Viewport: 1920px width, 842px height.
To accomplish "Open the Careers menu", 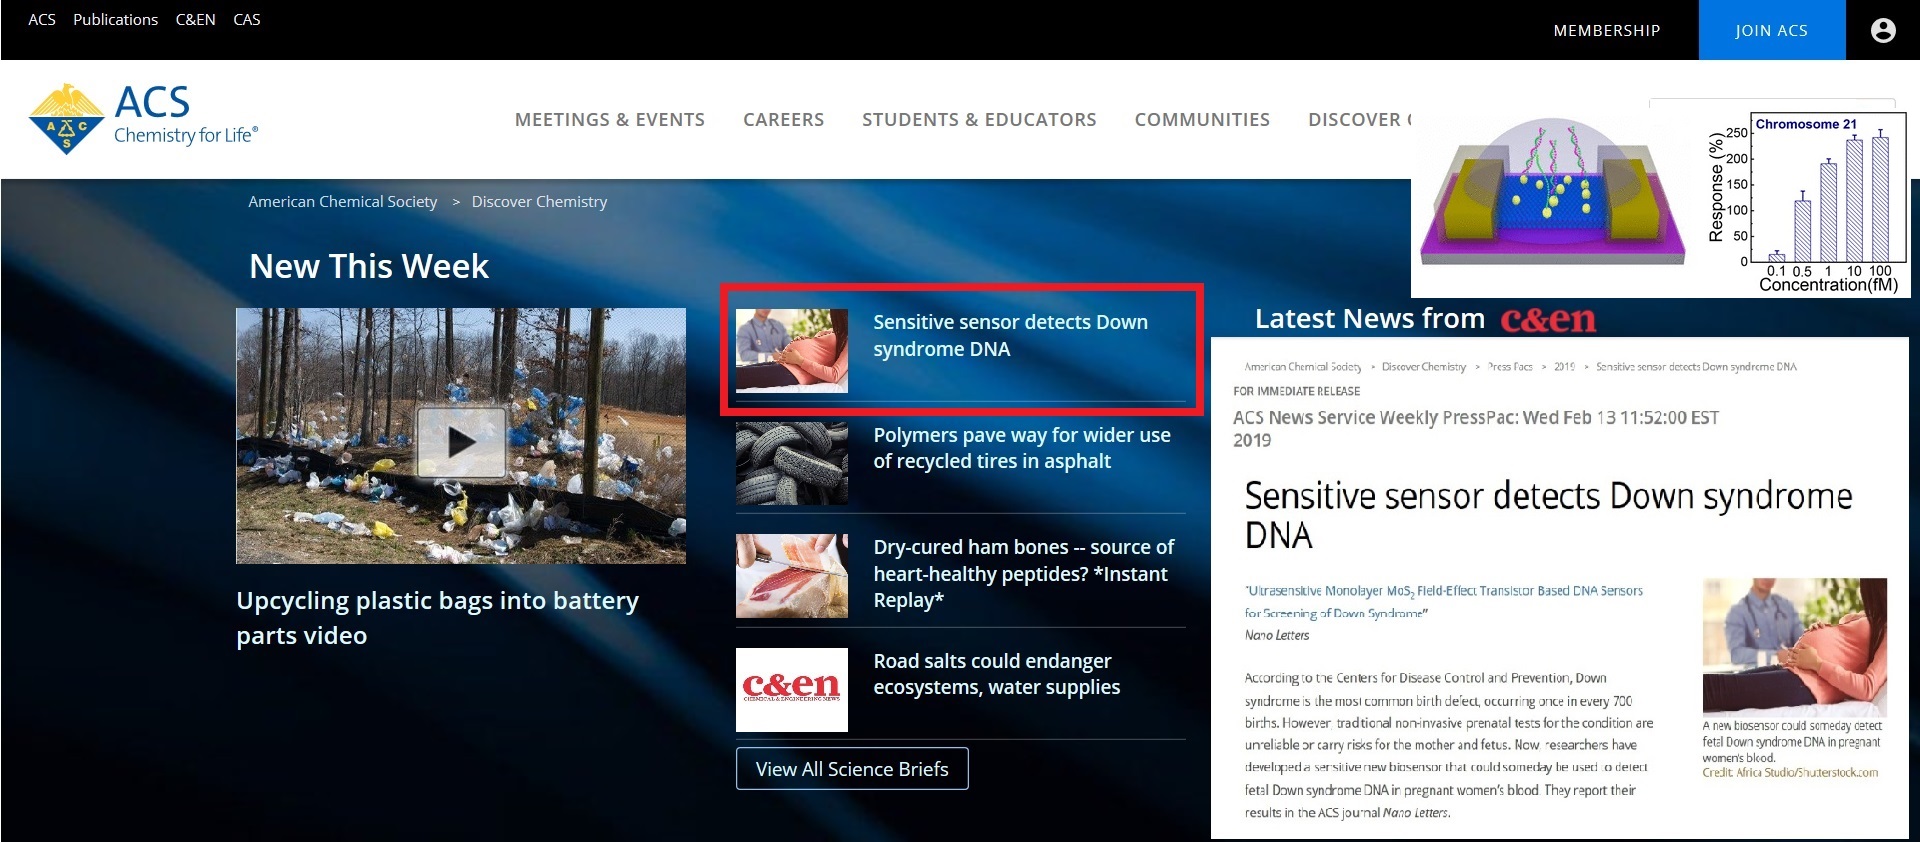I will point(783,120).
